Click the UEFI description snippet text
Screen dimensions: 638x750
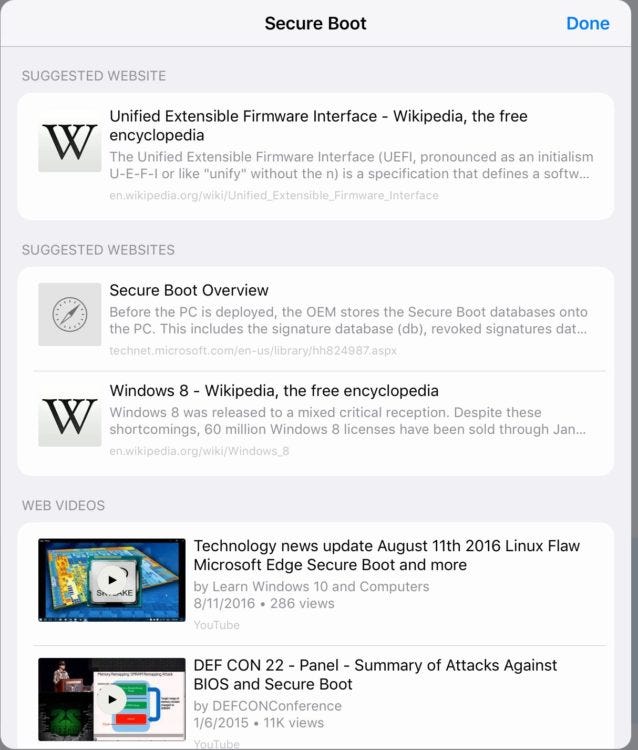coord(352,165)
